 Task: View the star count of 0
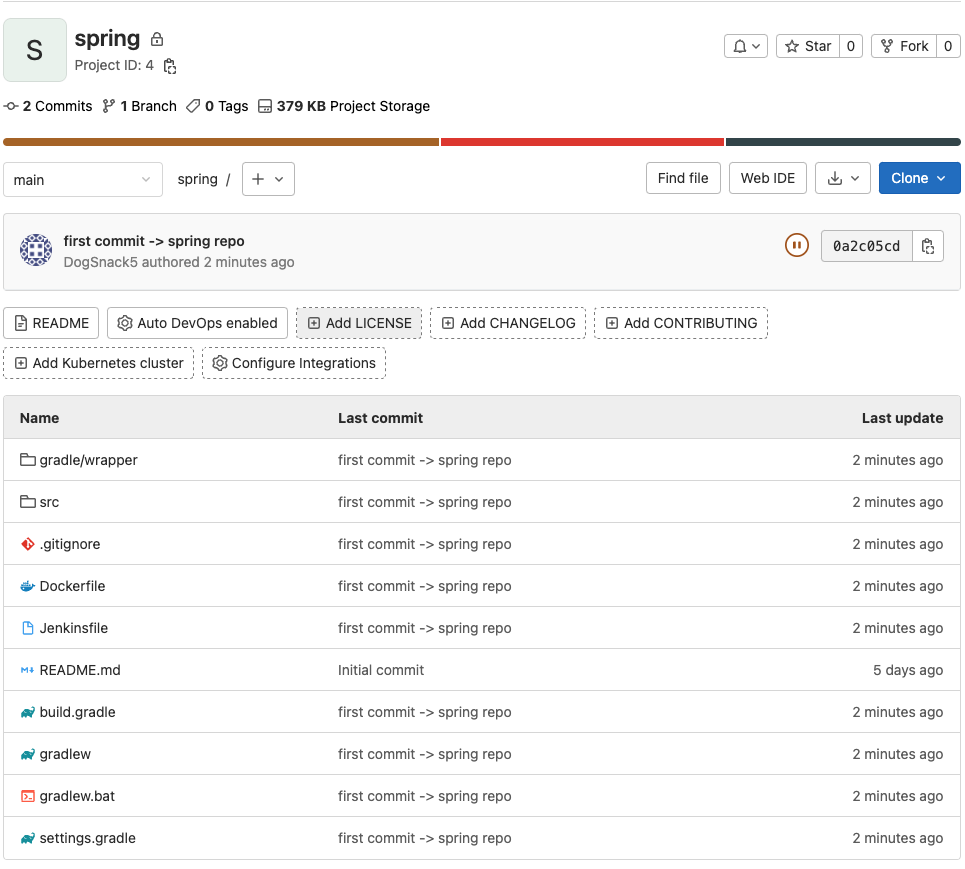(x=851, y=46)
